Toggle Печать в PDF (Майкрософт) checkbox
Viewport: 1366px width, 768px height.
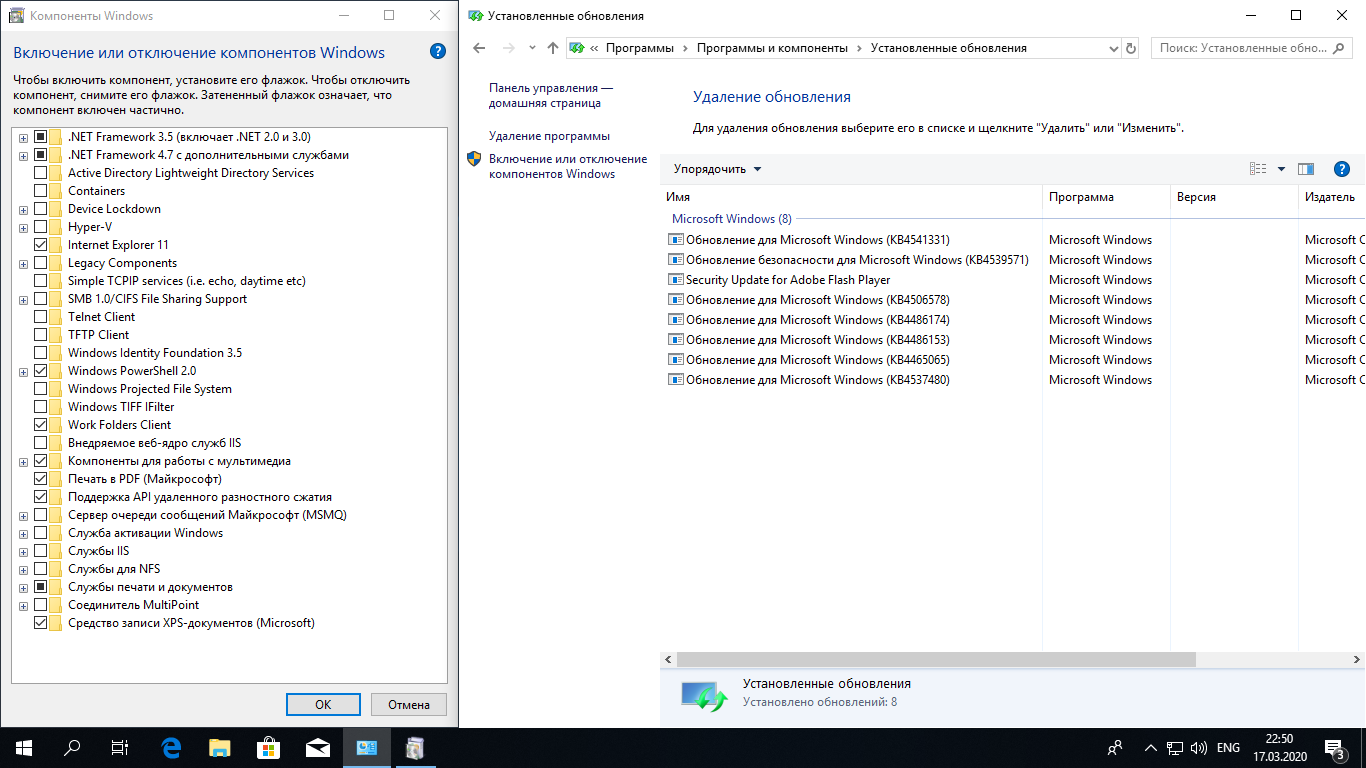(41, 479)
